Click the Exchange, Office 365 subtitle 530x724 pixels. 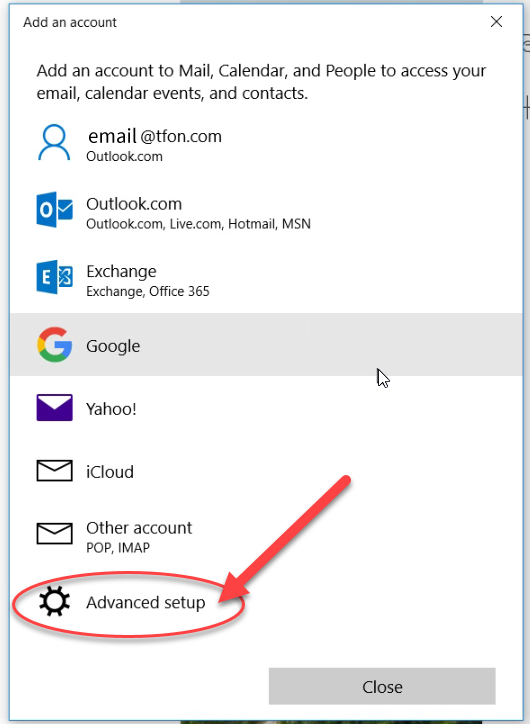pos(148,291)
